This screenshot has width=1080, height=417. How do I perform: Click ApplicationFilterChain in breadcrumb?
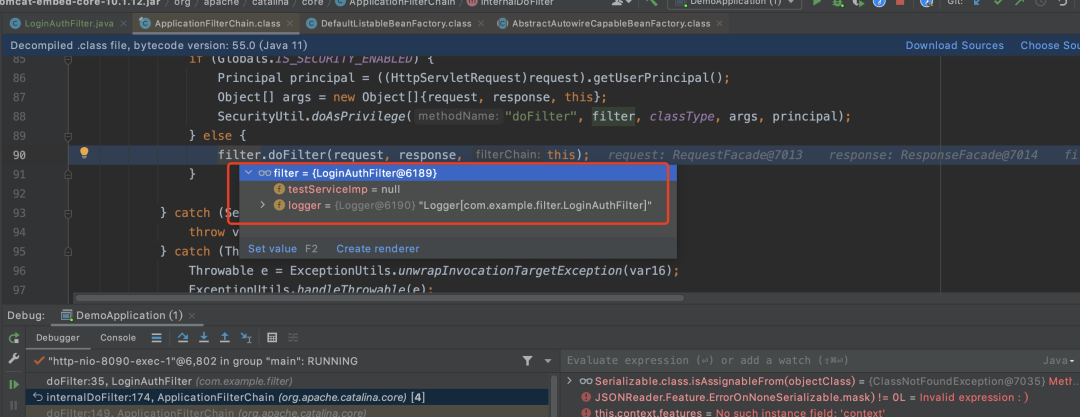point(395,3)
